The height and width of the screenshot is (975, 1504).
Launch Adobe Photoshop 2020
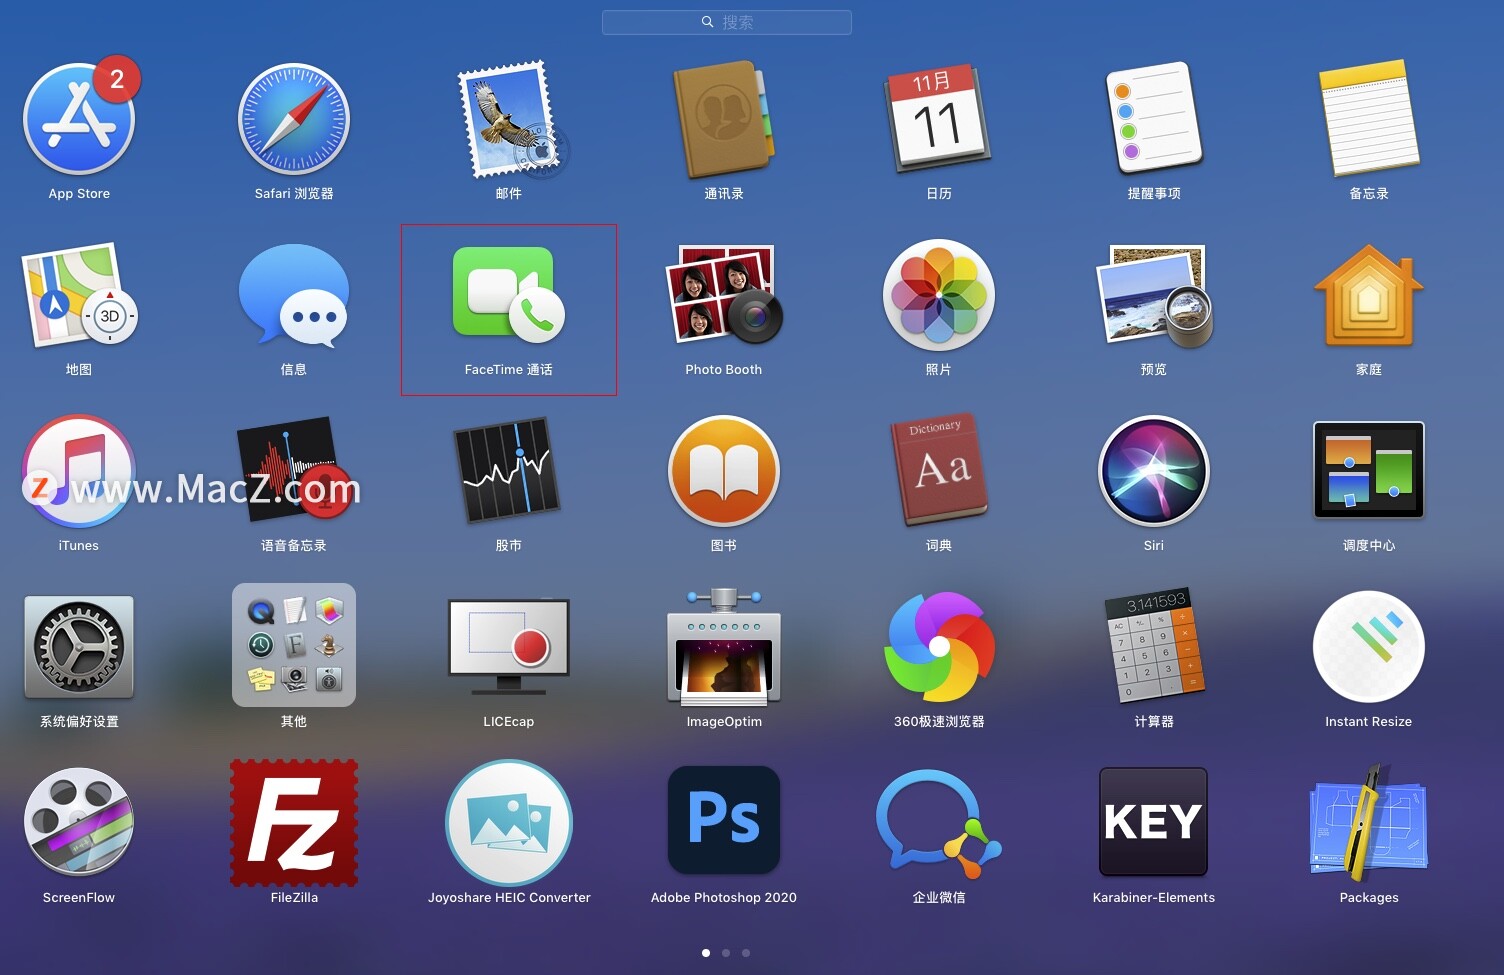pos(724,820)
